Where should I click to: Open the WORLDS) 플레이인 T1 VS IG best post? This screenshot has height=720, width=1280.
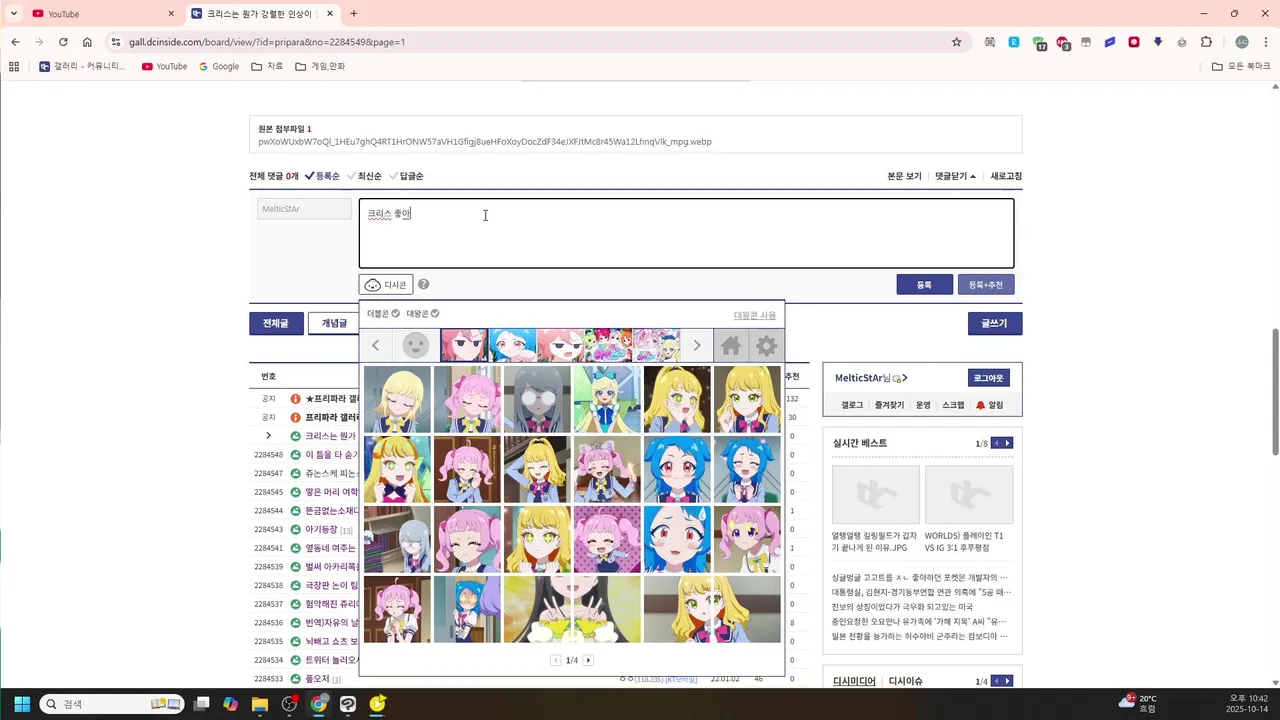tap(968, 508)
